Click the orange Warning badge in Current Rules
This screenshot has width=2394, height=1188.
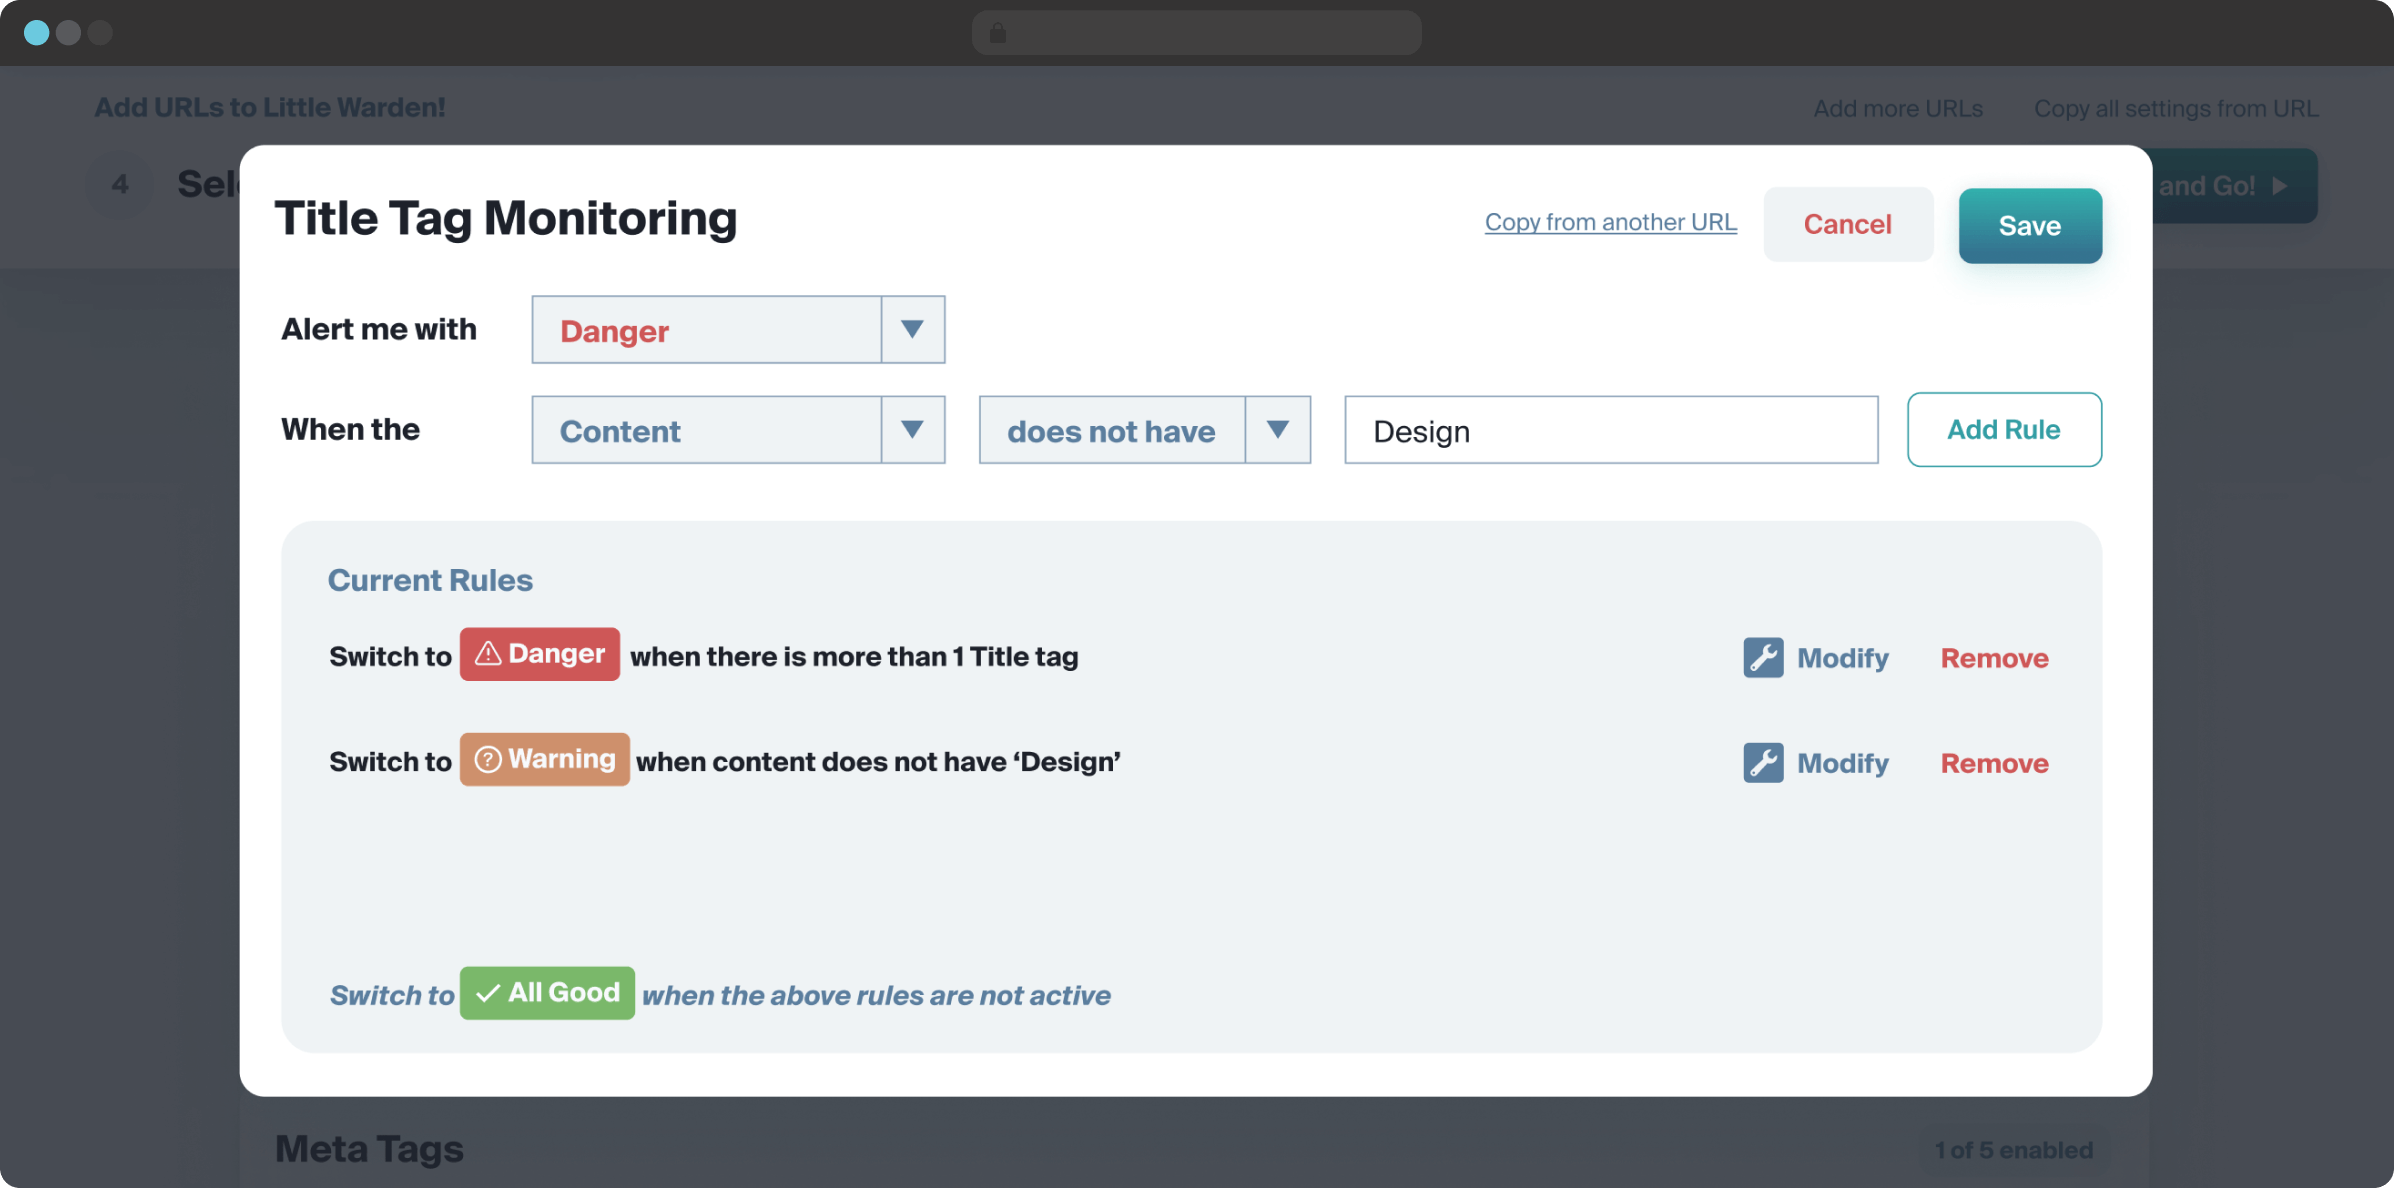(545, 759)
